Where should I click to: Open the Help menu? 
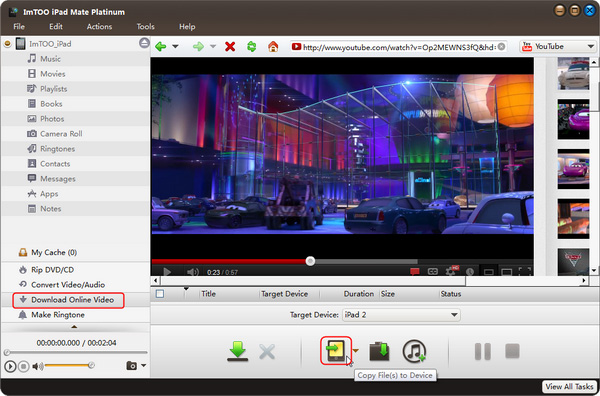tap(187, 27)
